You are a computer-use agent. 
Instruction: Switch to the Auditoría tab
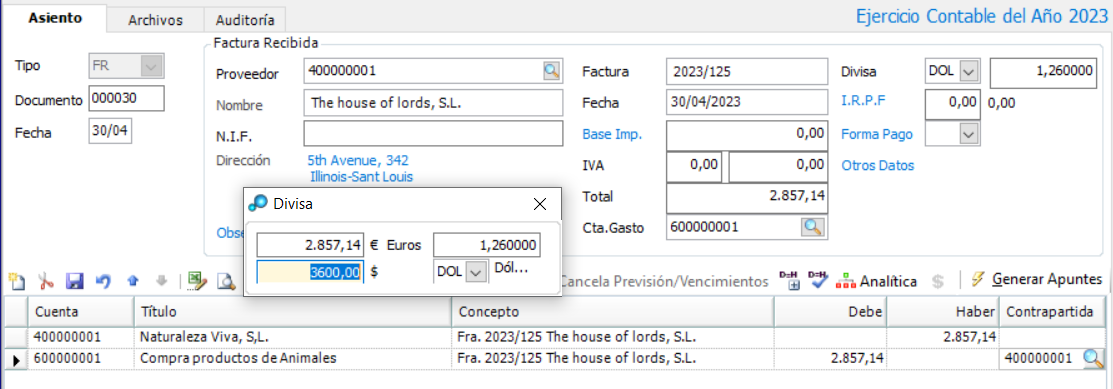245,20
